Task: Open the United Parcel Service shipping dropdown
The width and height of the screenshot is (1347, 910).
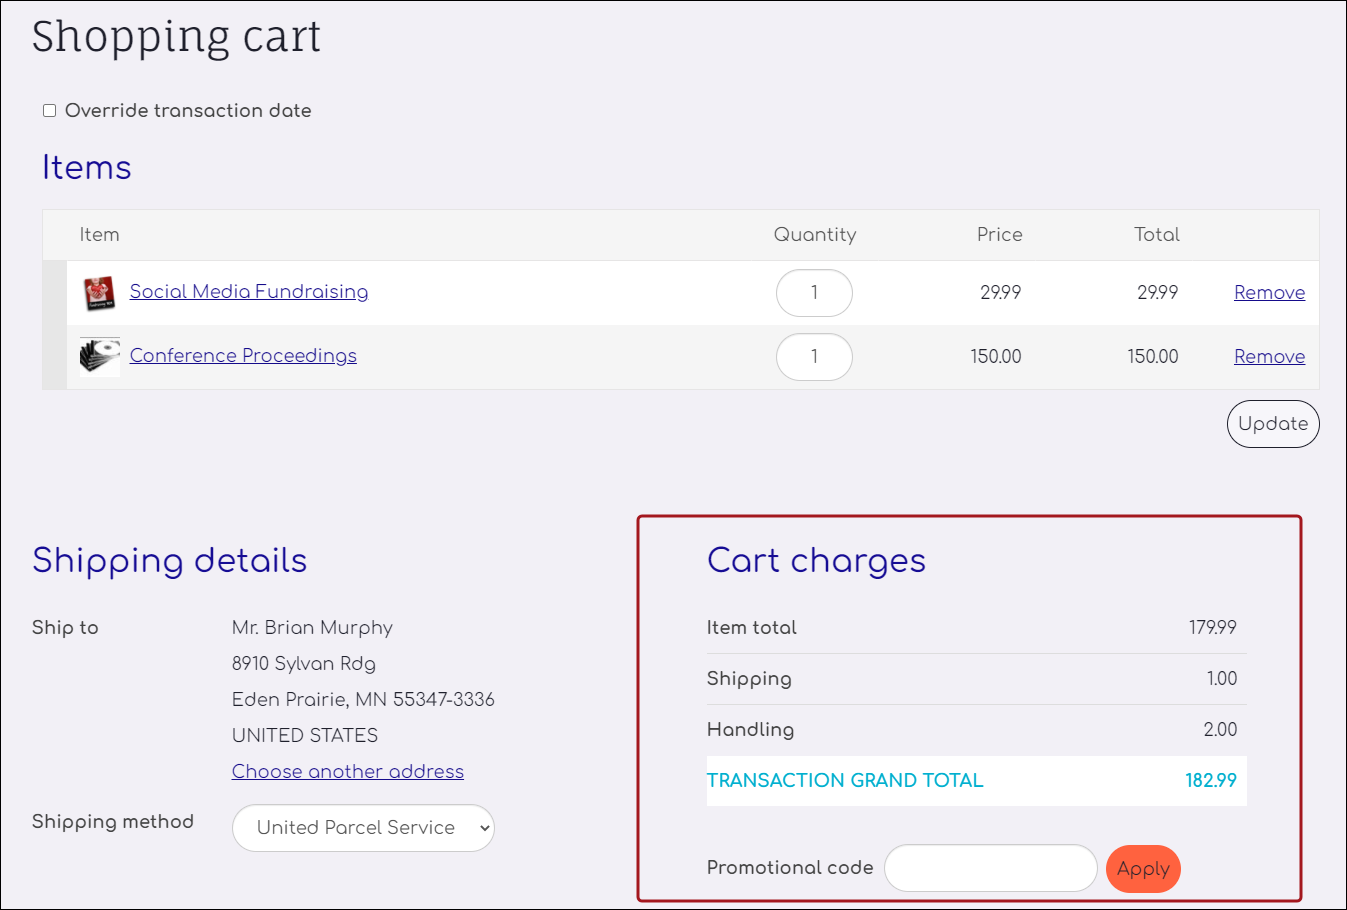Action: (x=363, y=828)
